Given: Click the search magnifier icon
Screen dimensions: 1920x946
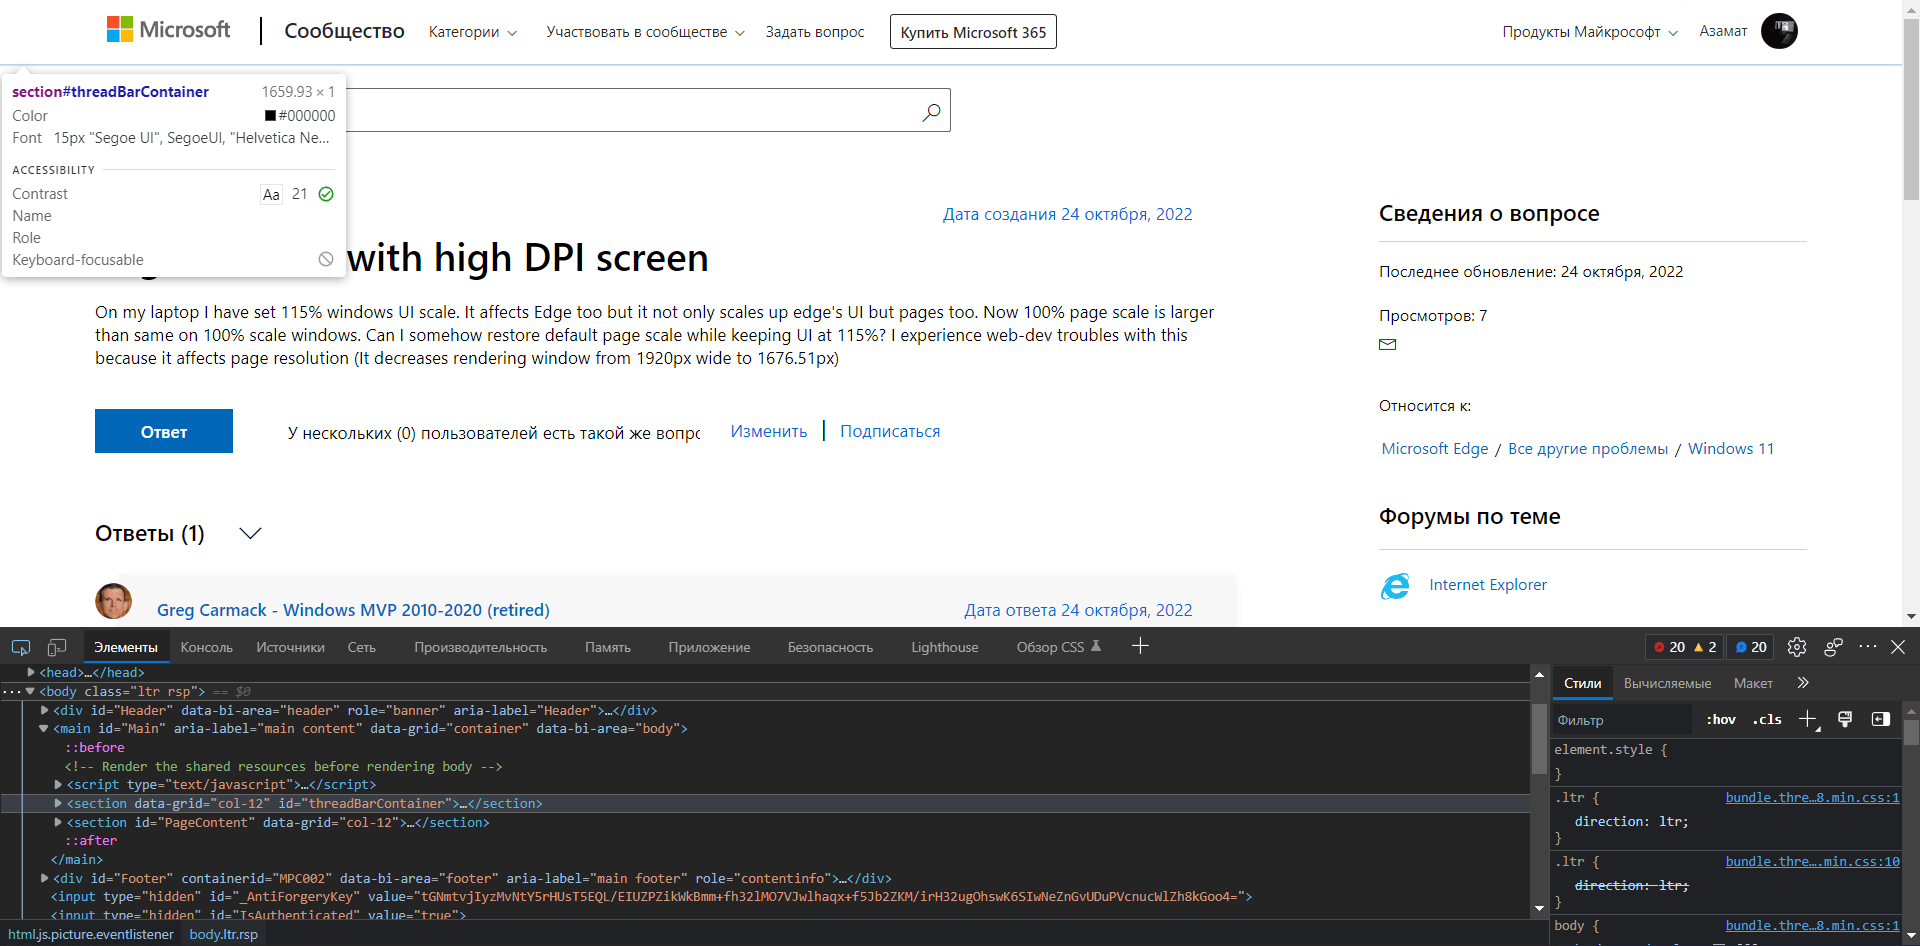Looking at the screenshot, I should pyautogui.click(x=931, y=111).
